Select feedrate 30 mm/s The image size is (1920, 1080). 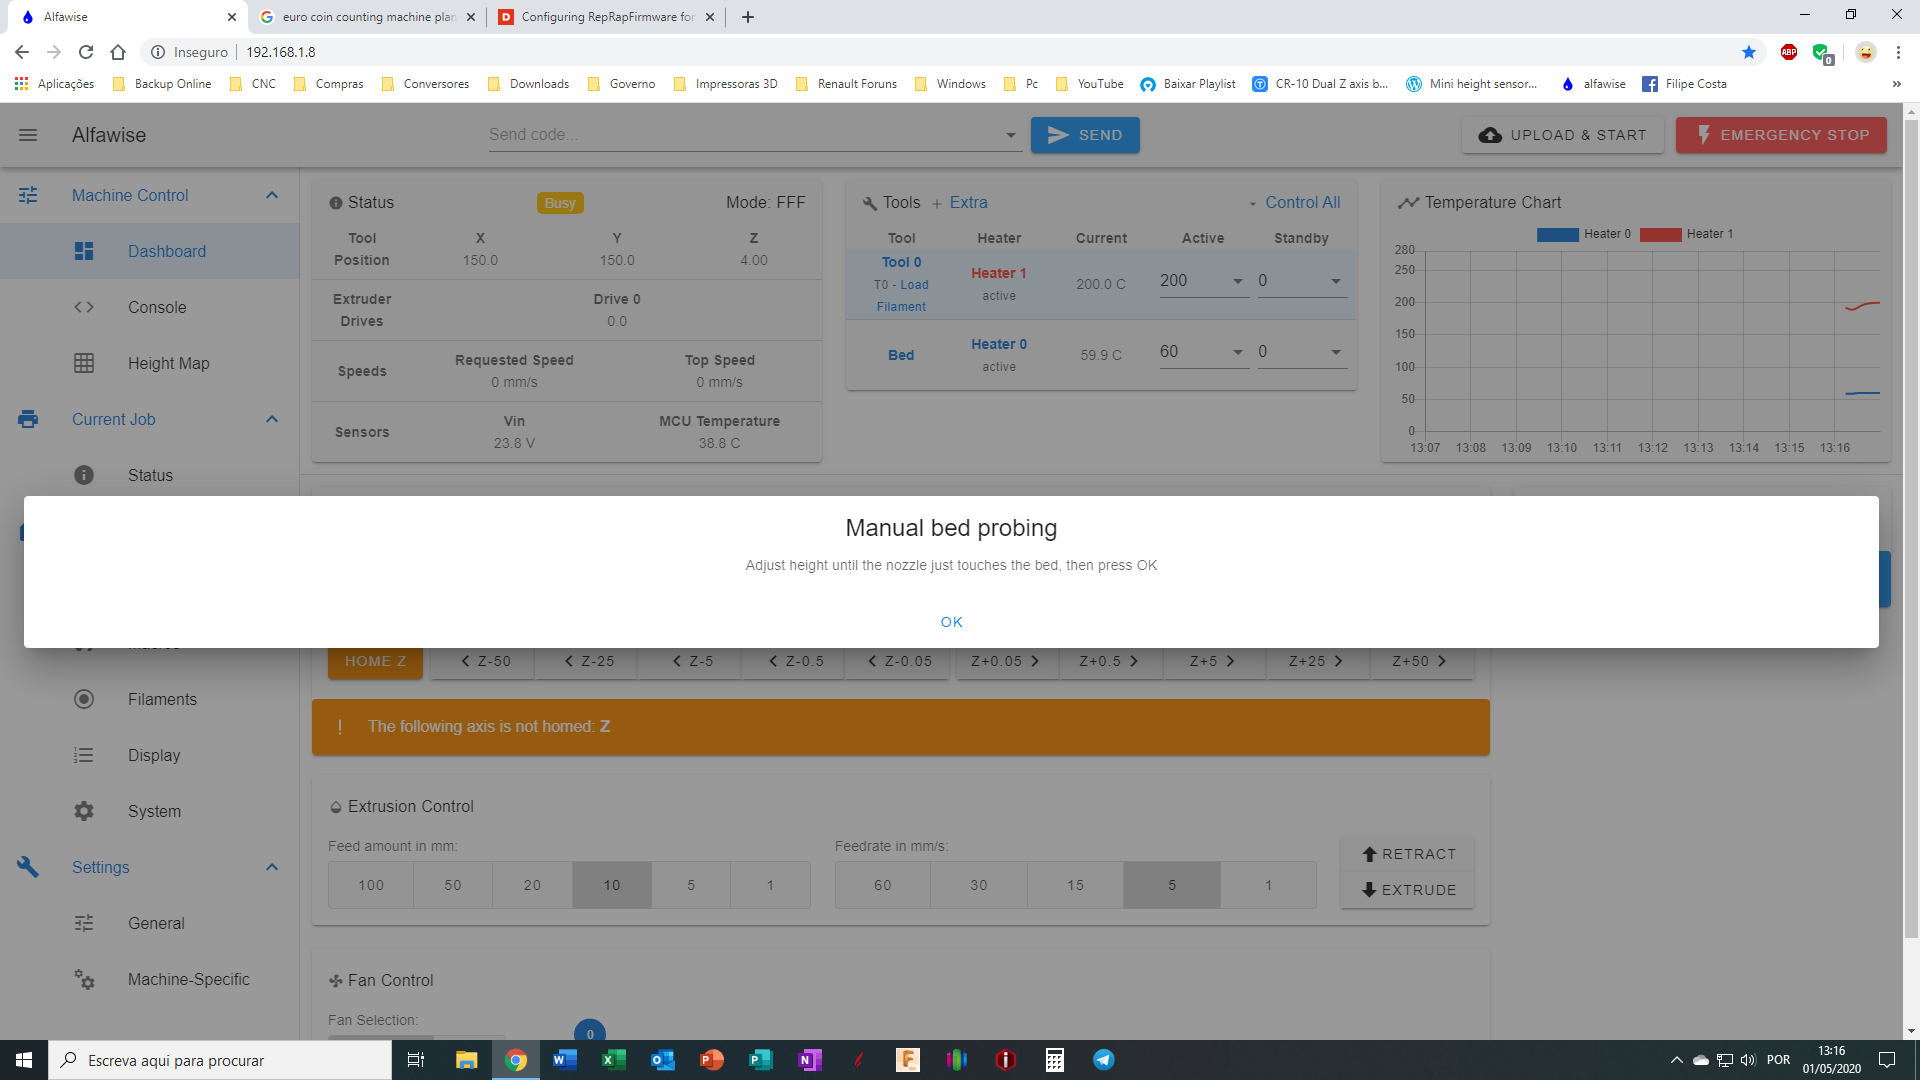point(979,885)
